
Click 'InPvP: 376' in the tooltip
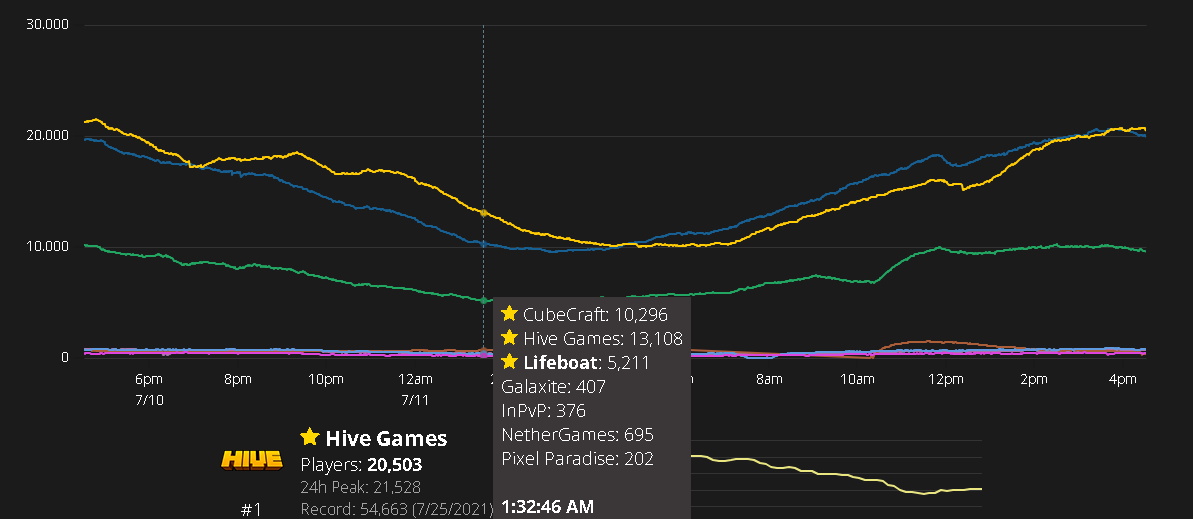tap(543, 411)
